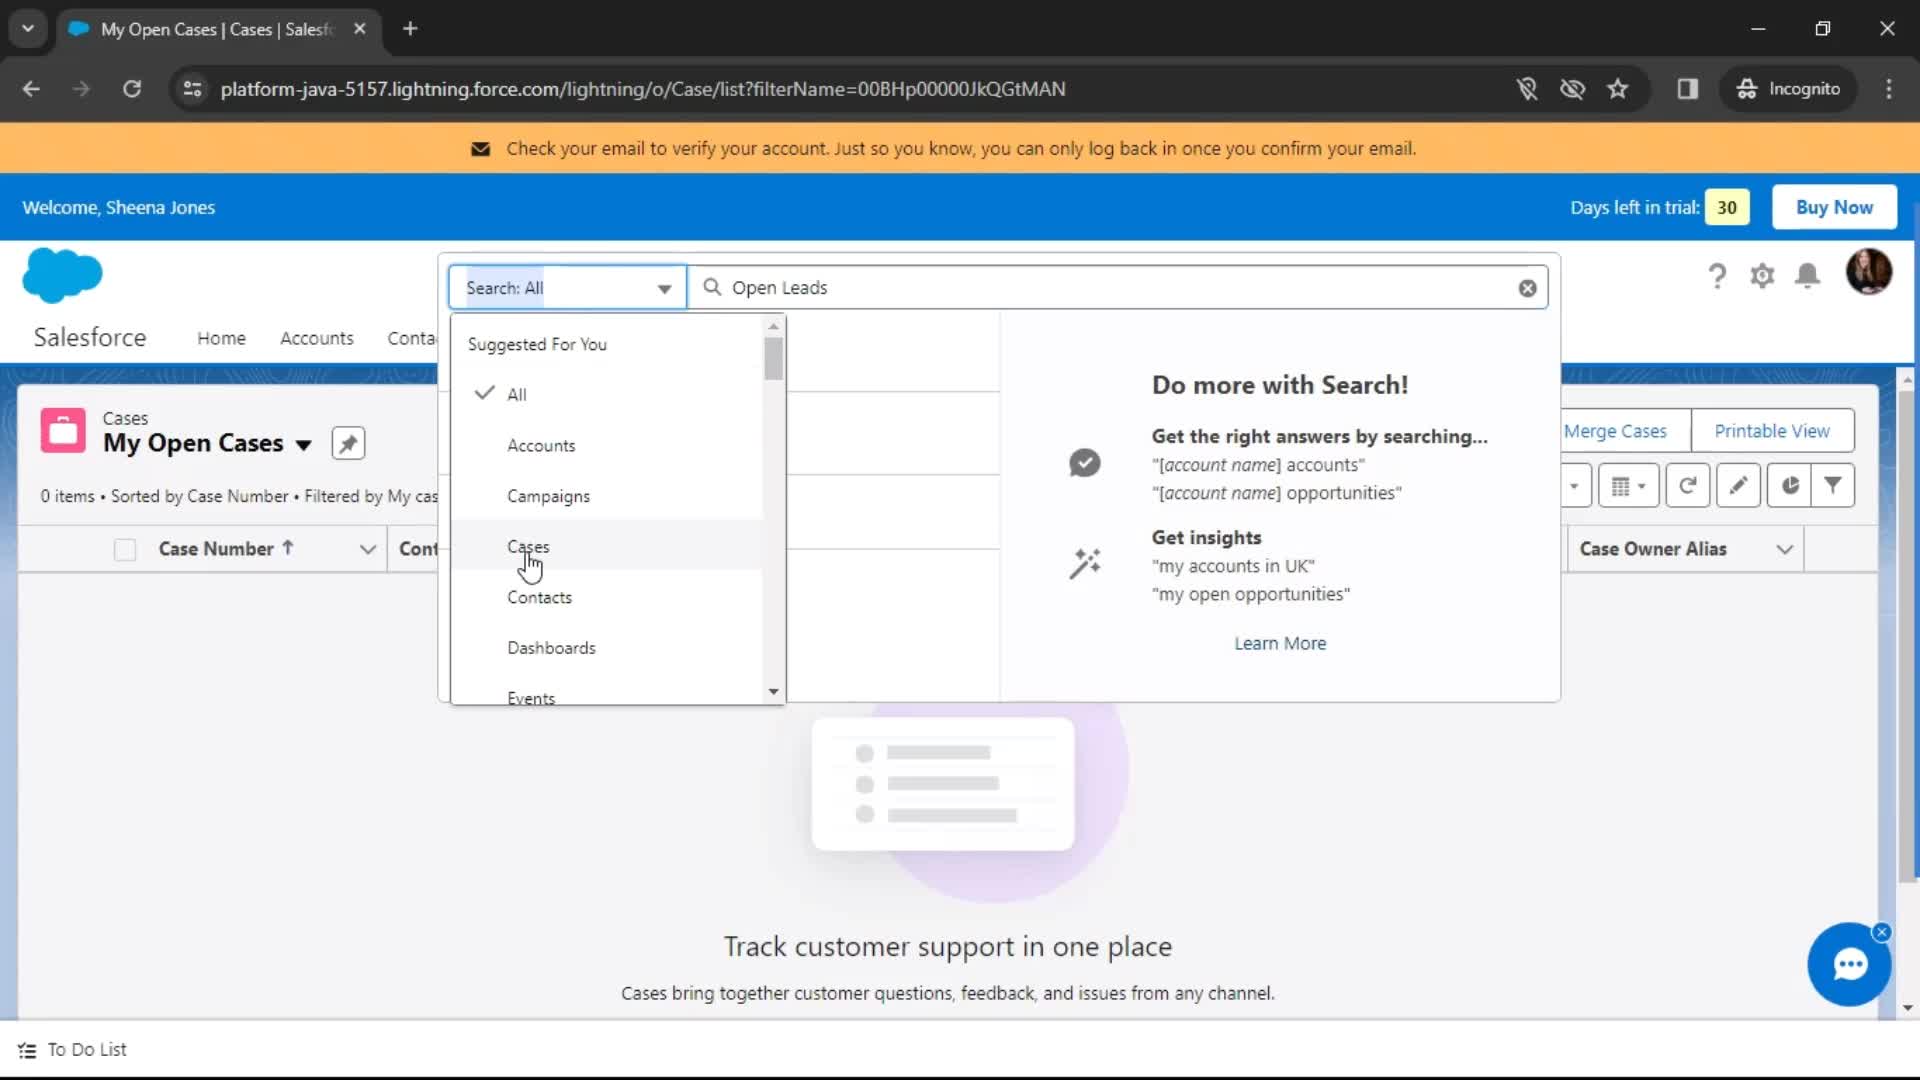Click the Buy Now button
This screenshot has width=1920, height=1080.
[x=1834, y=207]
